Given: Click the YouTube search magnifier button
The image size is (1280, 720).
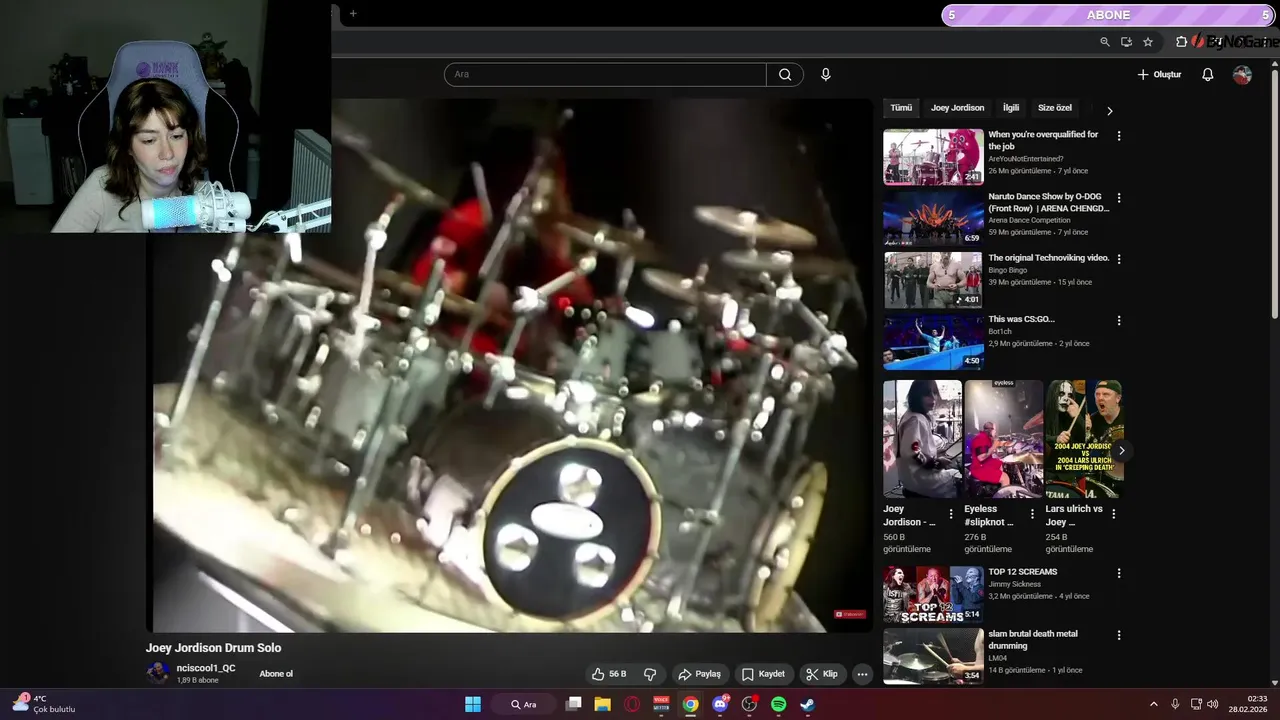Looking at the screenshot, I should (x=785, y=74).
